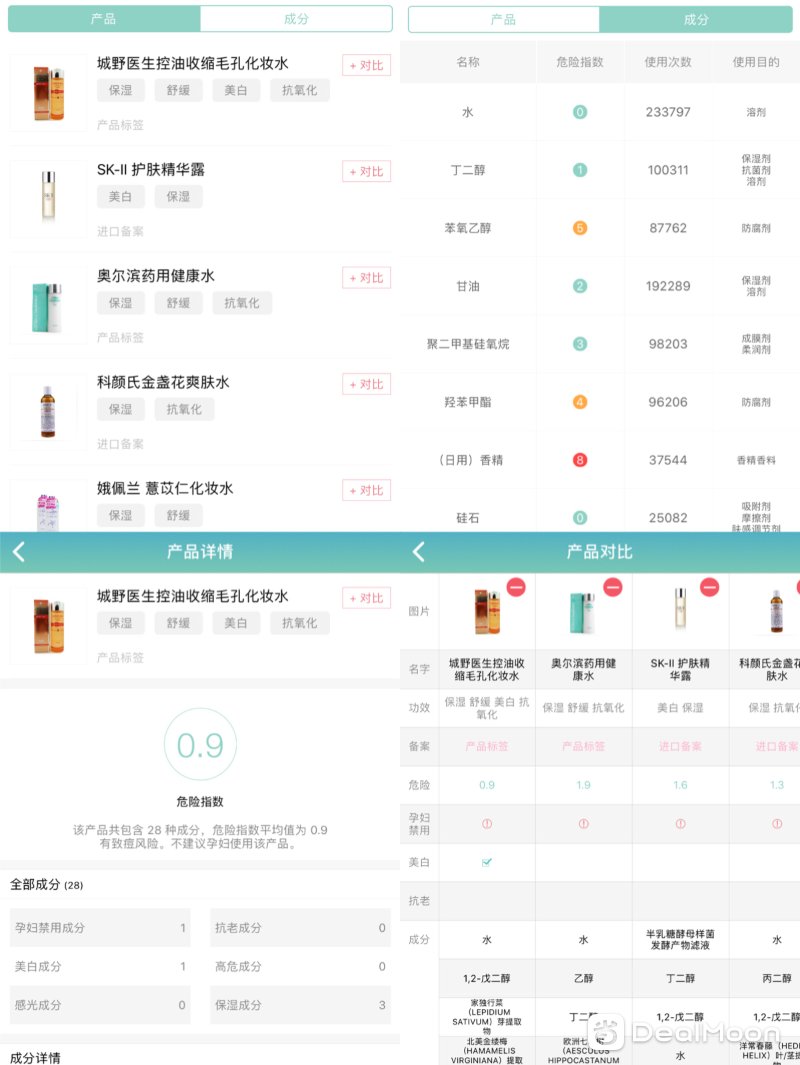The image size is (800, 1065).
Task: Click SK-II bottle image in comparison table
Action: (x=680, y=609)
